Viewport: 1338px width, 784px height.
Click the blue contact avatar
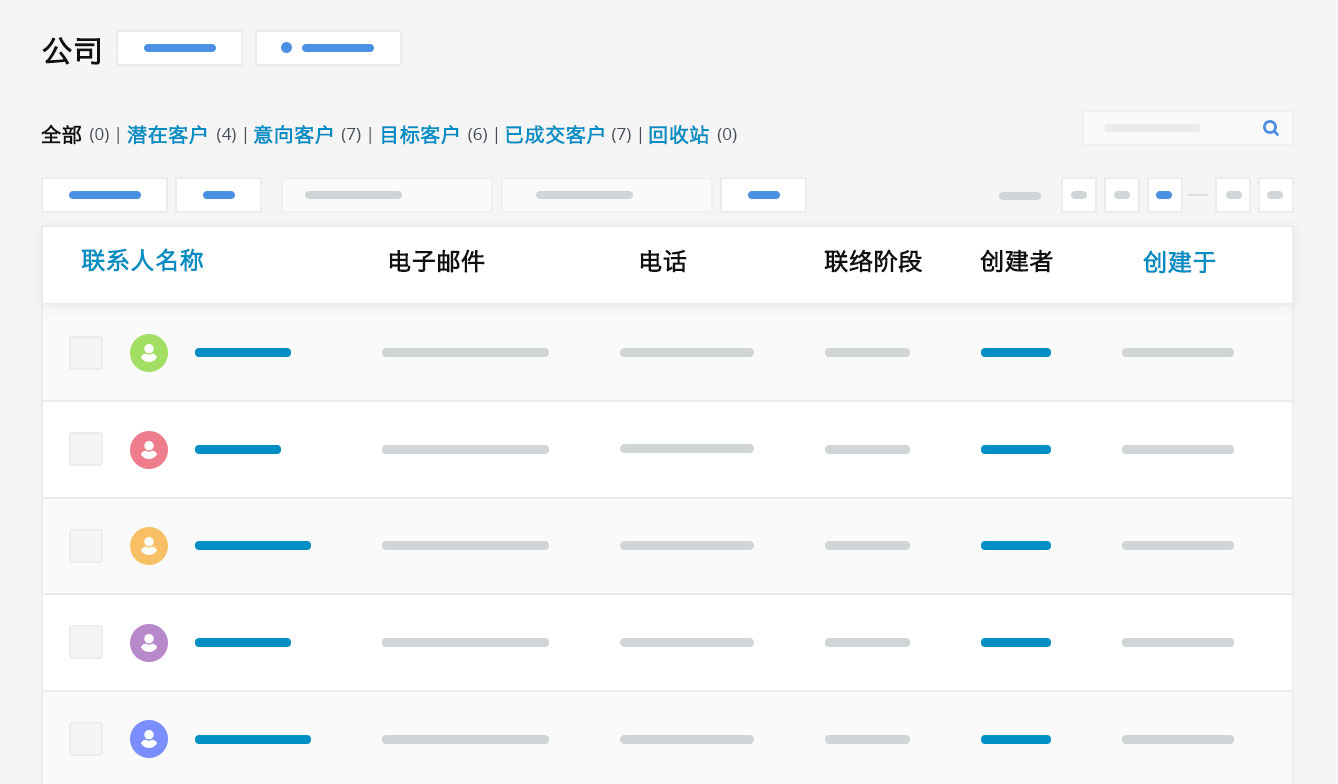(149, 739)
